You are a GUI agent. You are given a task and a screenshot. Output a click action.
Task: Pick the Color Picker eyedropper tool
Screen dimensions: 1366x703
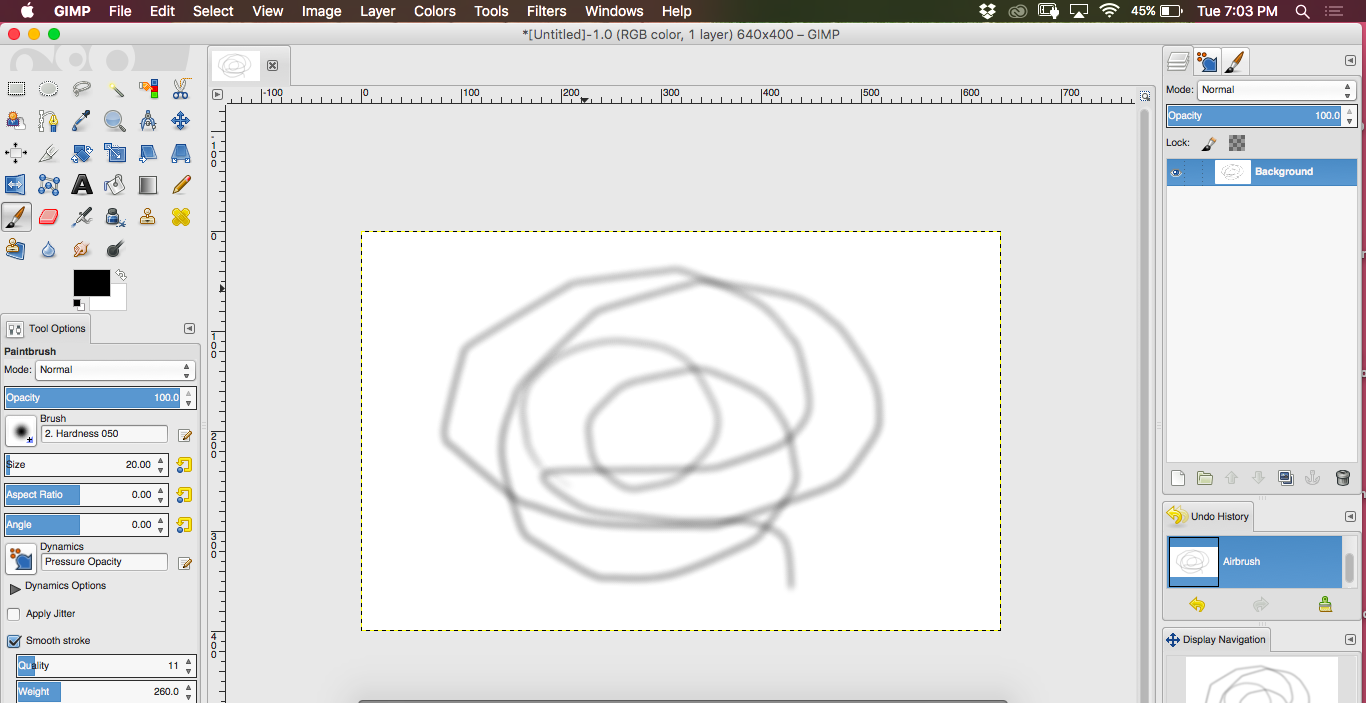82,121
